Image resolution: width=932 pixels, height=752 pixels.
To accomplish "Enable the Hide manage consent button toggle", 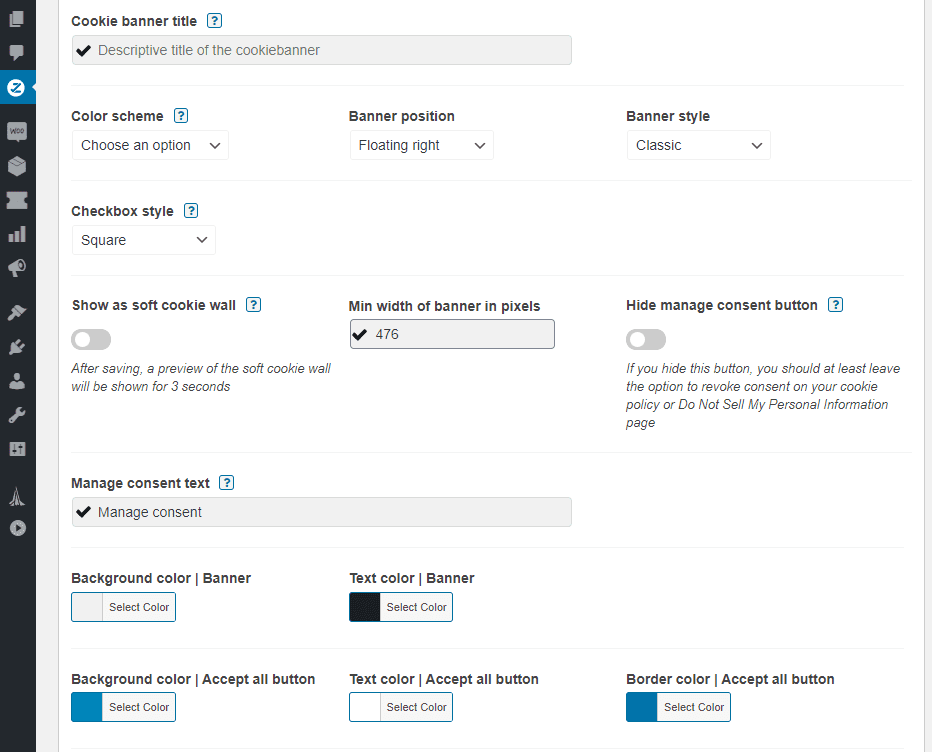I will pos(646,339).
